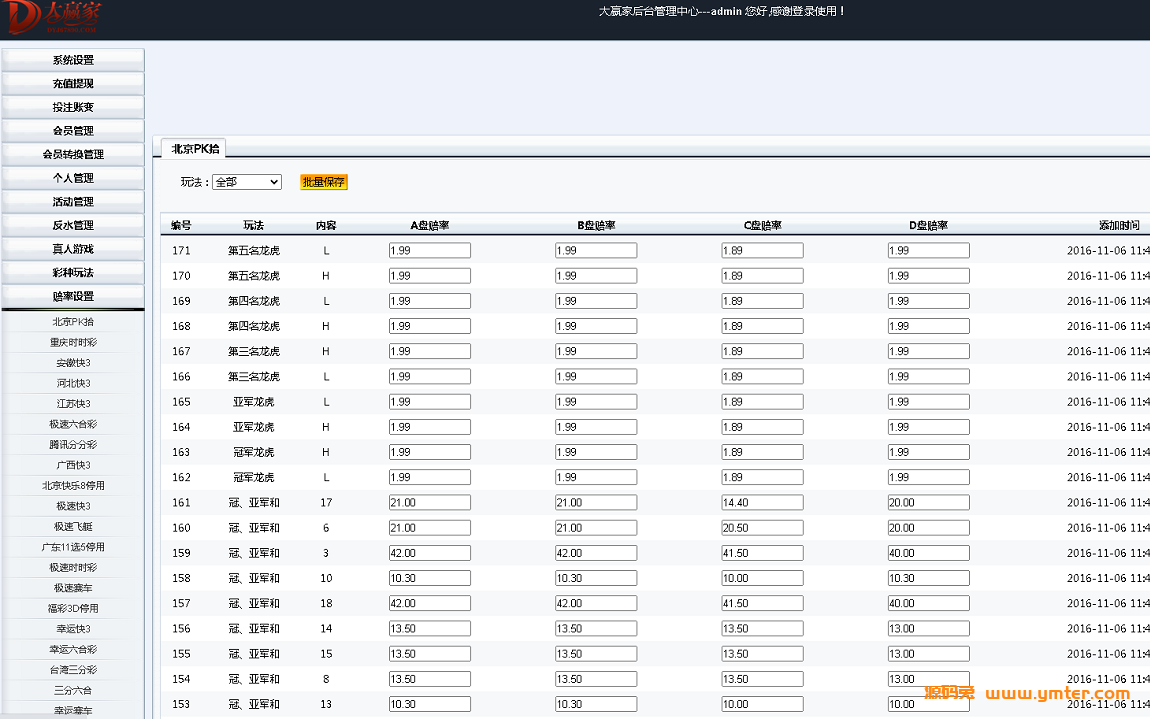Select 极速飞艇 in sidebar

coord(73,527)
